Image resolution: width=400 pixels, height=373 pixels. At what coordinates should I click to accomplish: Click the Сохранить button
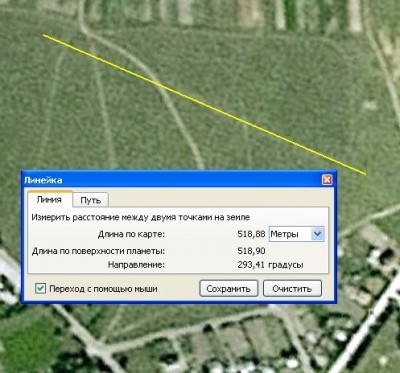pyautogui.click(x=228, y=288)
